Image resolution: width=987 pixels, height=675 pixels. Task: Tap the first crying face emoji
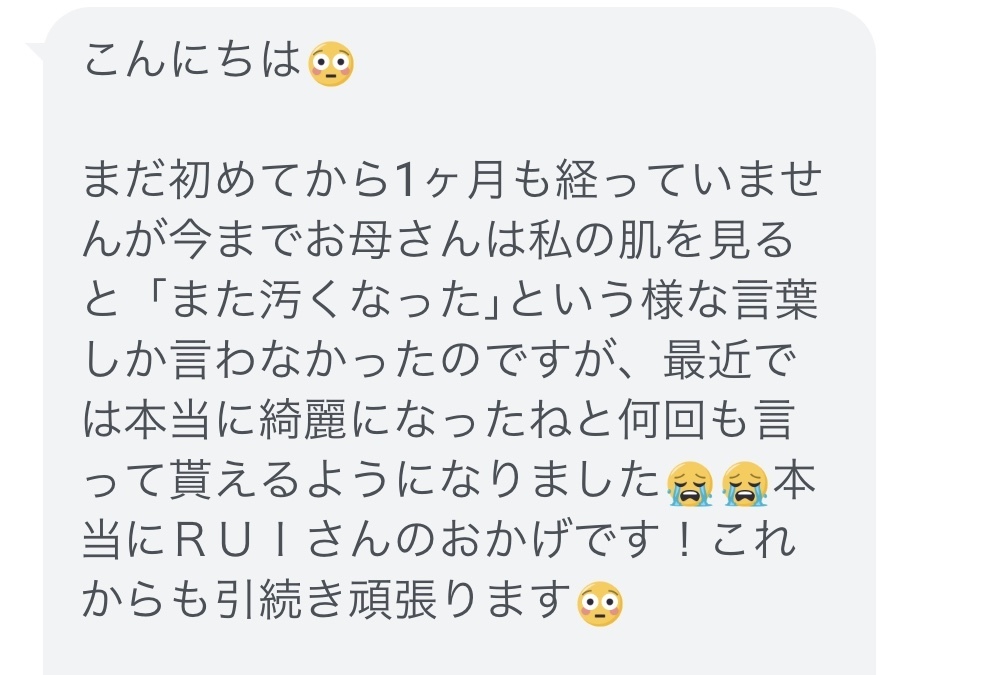click(689, 484)
